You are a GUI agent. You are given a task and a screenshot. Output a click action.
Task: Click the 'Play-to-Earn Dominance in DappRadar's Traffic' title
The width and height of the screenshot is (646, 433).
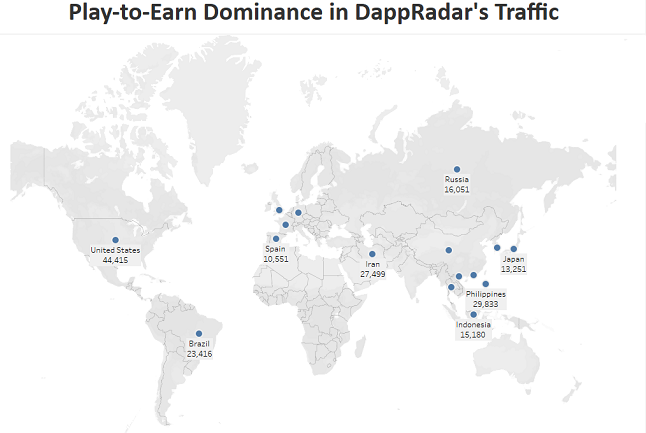314,12
